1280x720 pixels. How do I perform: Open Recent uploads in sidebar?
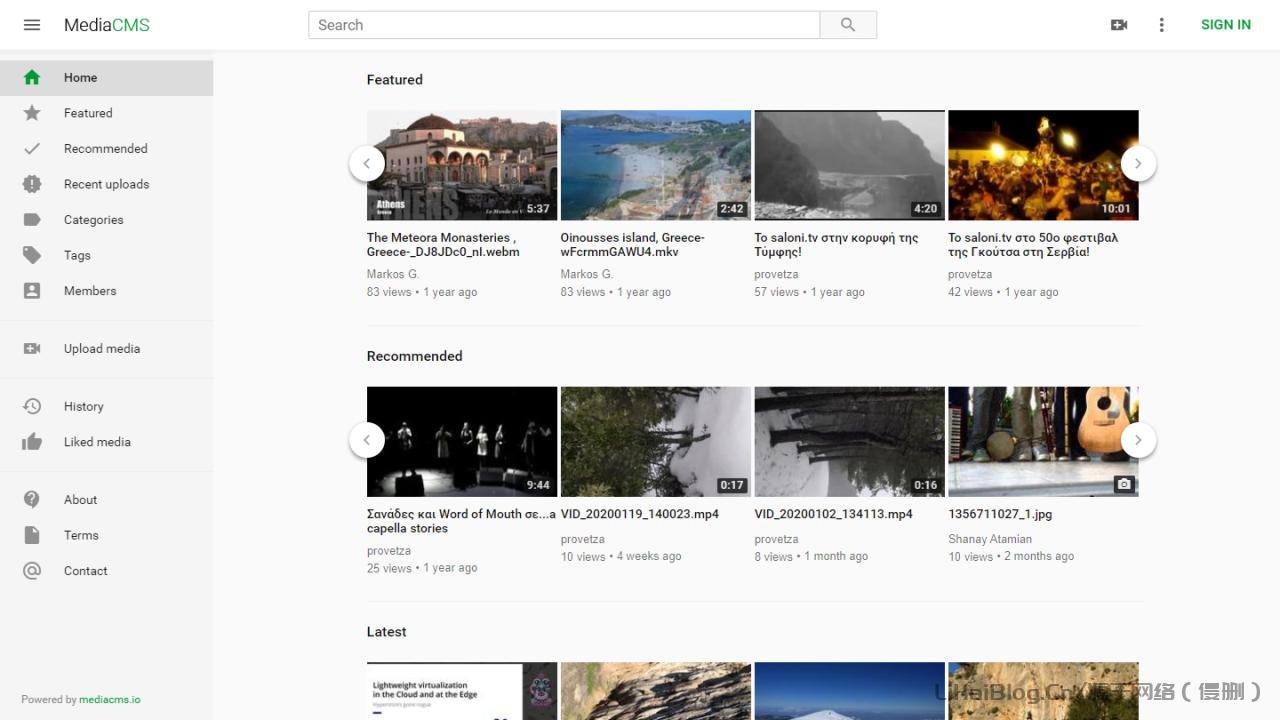click(106, 184)
